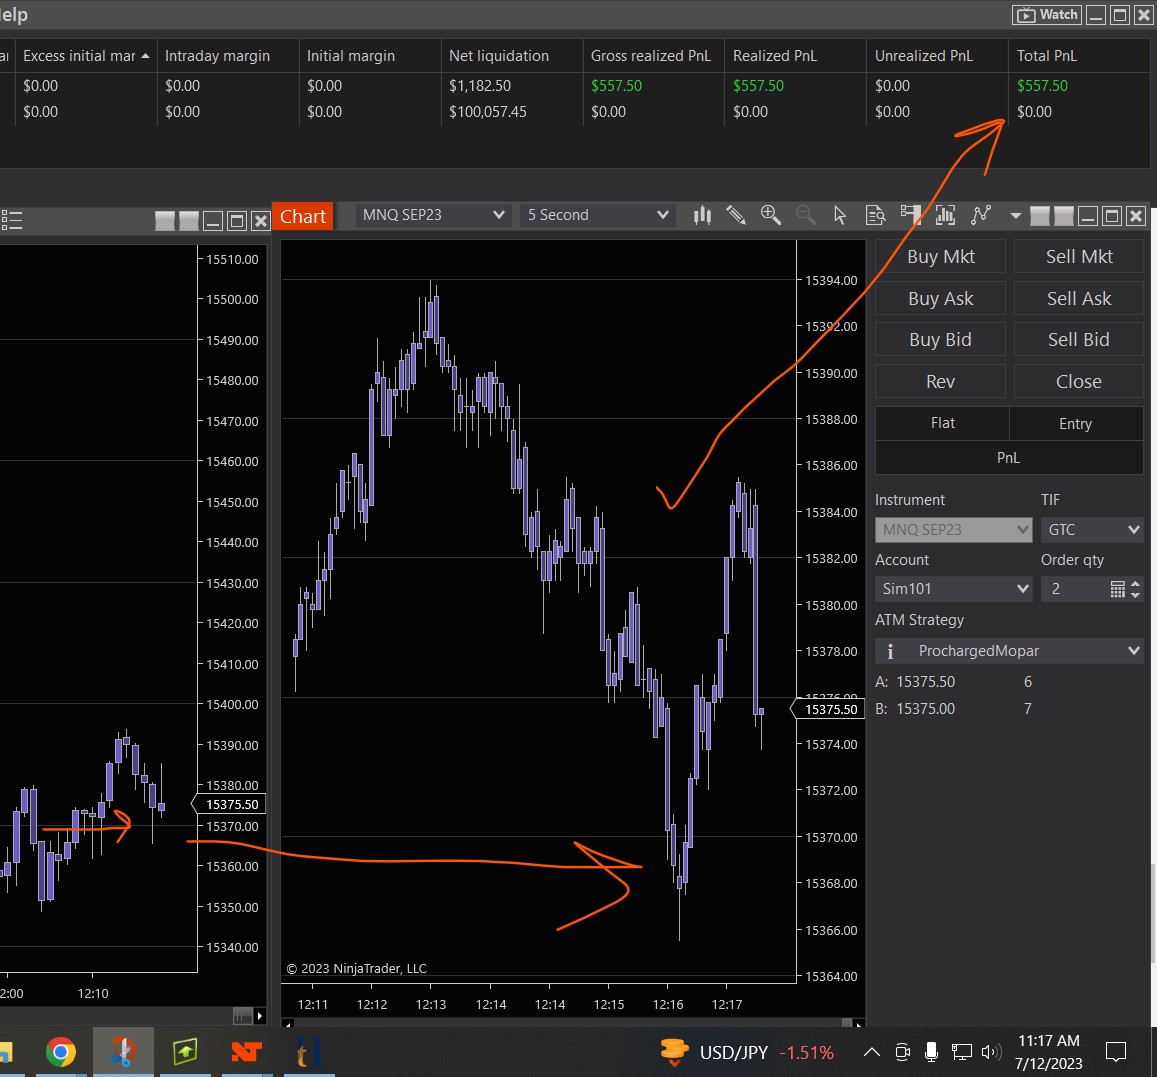Open the Data Box icon
Image resolution: width=1157 pixels, height=1077 pixels.
tap(875, 215)
